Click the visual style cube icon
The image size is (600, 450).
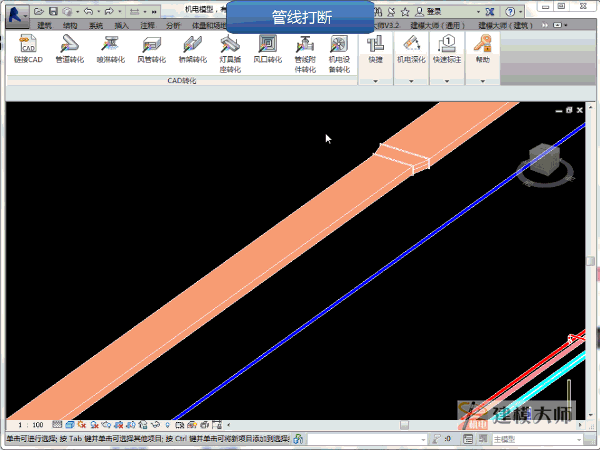(69, 424)
